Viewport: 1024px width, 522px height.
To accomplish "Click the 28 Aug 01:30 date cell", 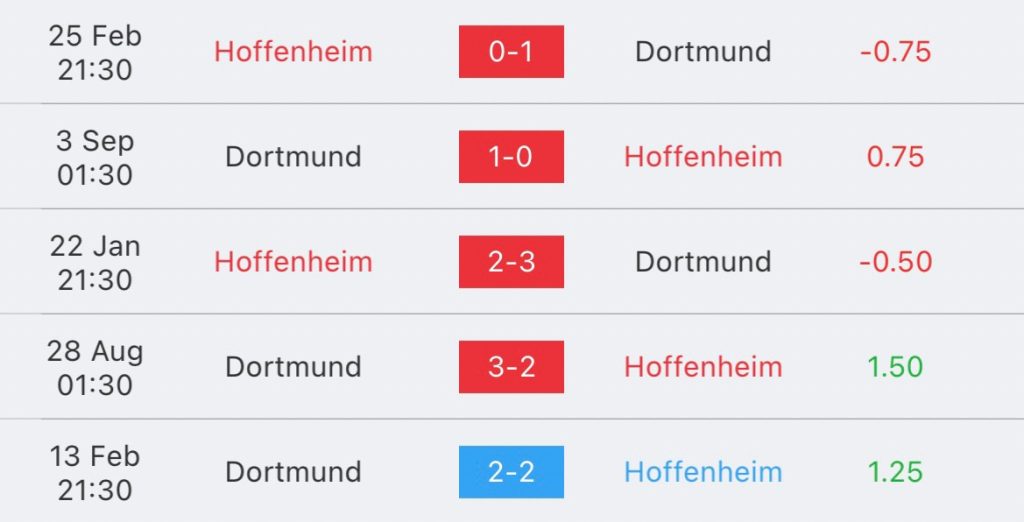I will [95, 367].
